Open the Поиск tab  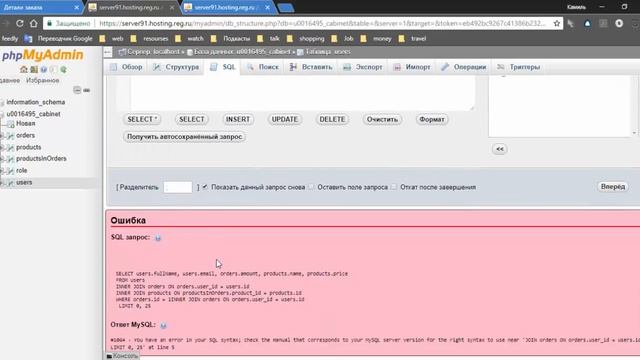(x=262, y=67)
